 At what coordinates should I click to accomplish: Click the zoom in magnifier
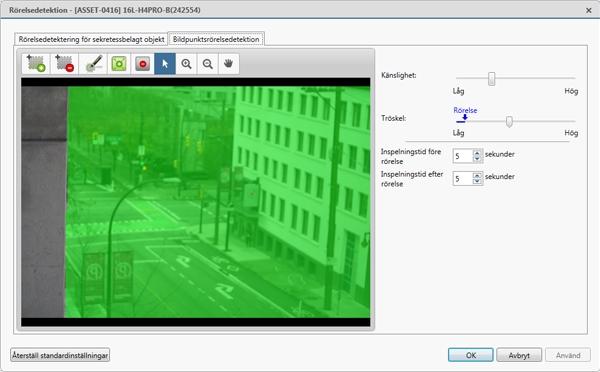186,64
